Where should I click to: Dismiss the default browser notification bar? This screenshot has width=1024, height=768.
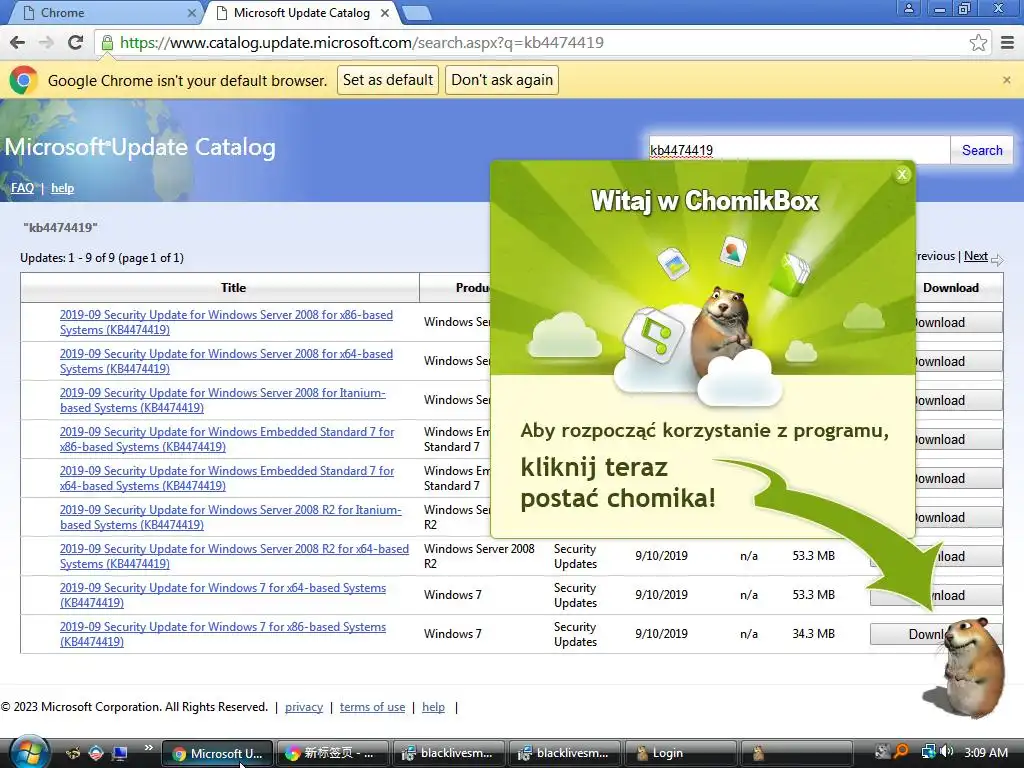click(x=1006, y=80)
